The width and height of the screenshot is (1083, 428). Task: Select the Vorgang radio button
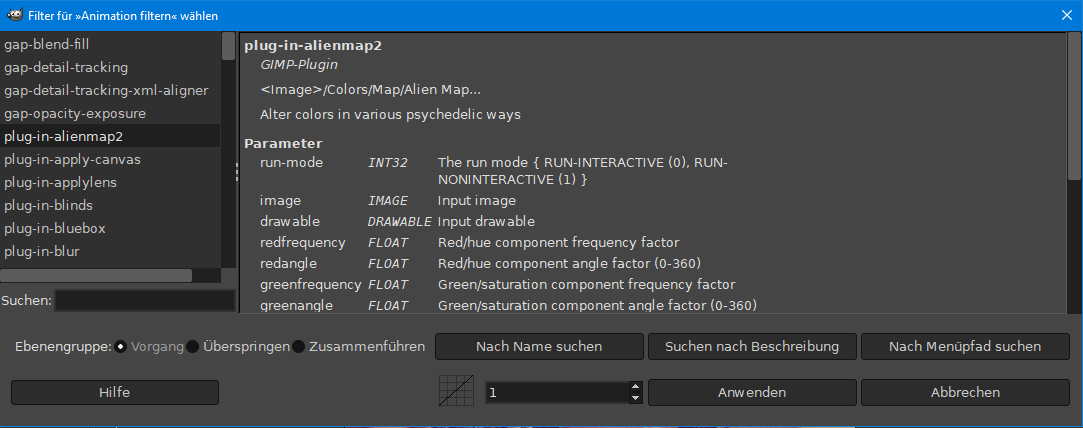(x=121, y=347)
